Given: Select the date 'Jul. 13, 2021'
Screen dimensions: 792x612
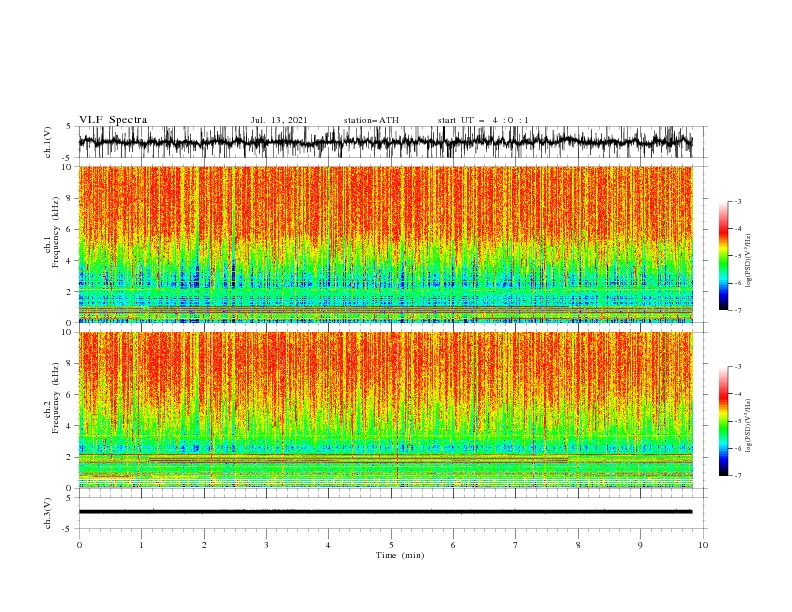Looking at the screenshot, I should (x=279, y=120).
